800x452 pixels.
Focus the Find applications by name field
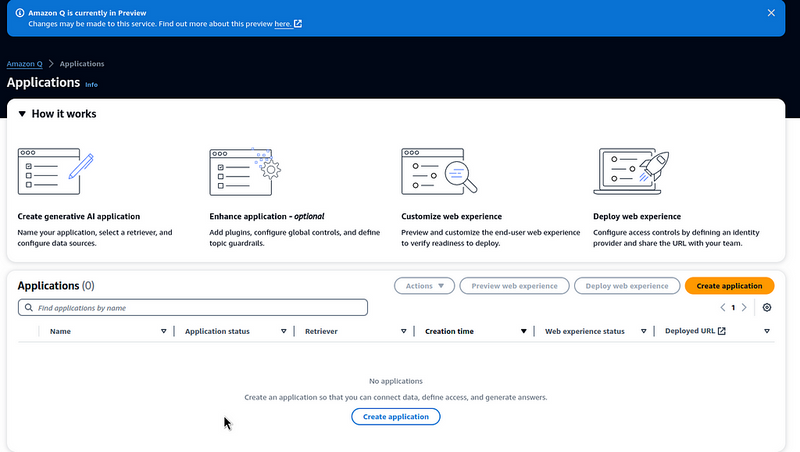193,308
